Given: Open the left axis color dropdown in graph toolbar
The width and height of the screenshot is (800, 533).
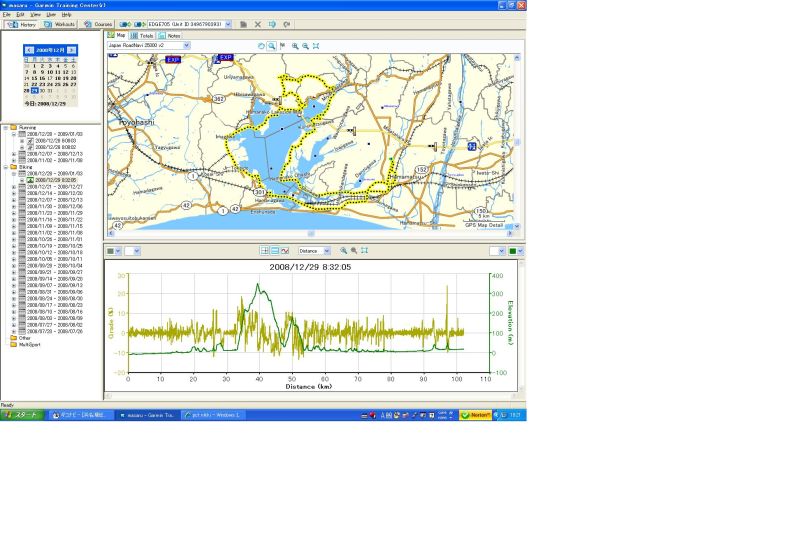Looking at the screenshot, I should click(118, 251).
